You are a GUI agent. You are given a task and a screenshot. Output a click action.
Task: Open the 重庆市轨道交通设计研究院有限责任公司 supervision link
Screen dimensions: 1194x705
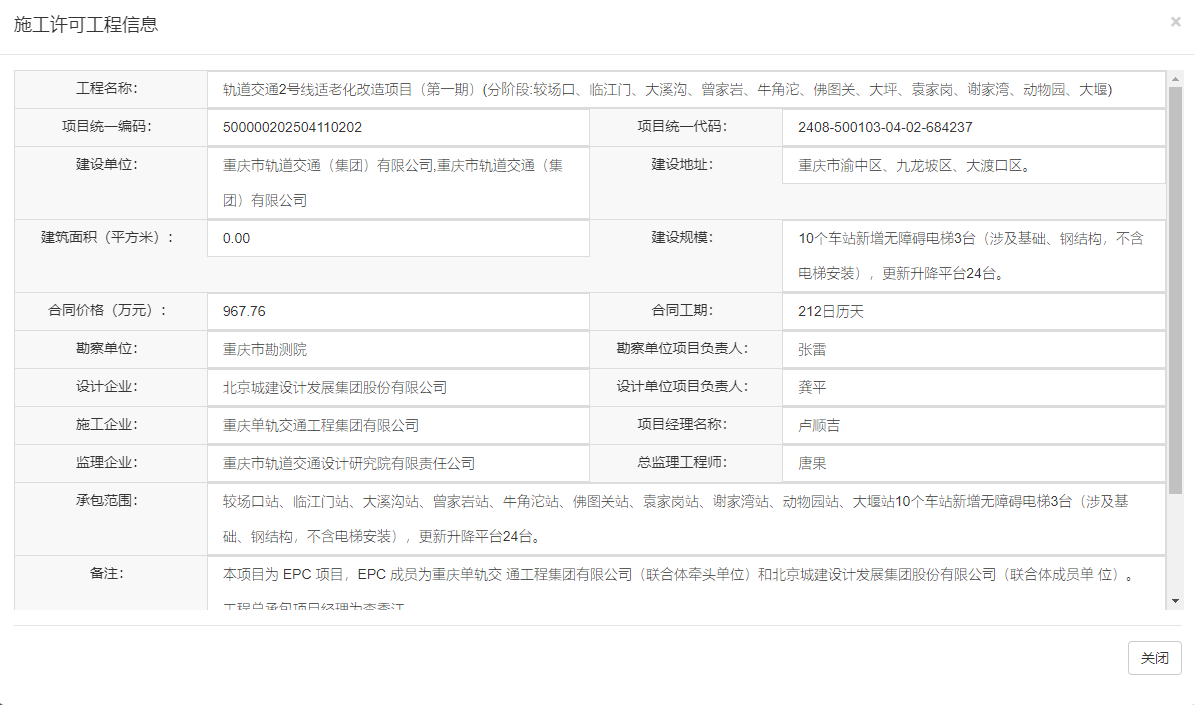coord(350,463)
